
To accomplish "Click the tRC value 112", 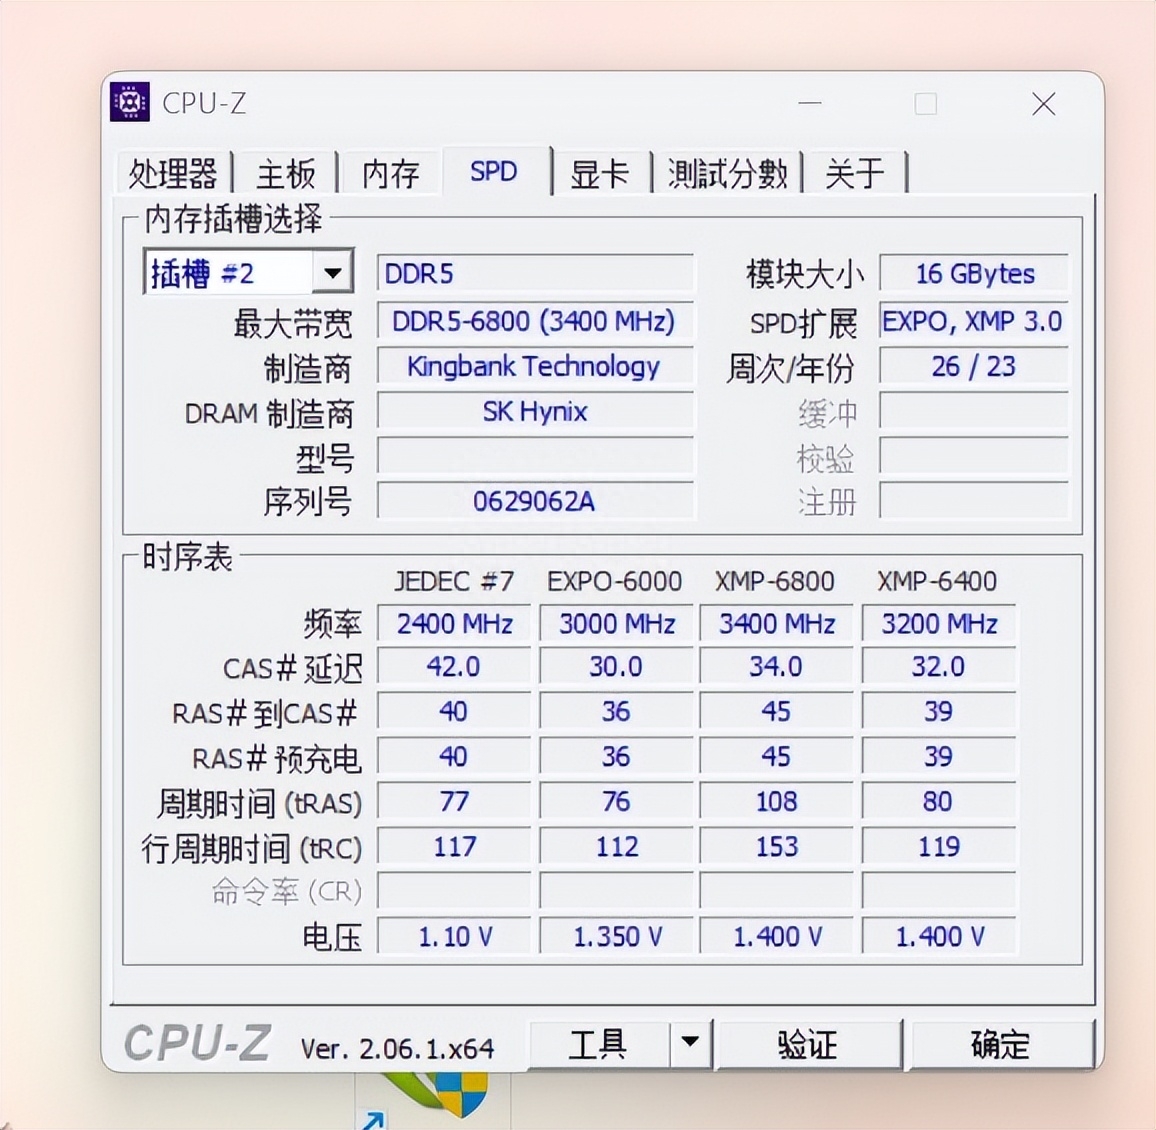I will click(616, 846).
